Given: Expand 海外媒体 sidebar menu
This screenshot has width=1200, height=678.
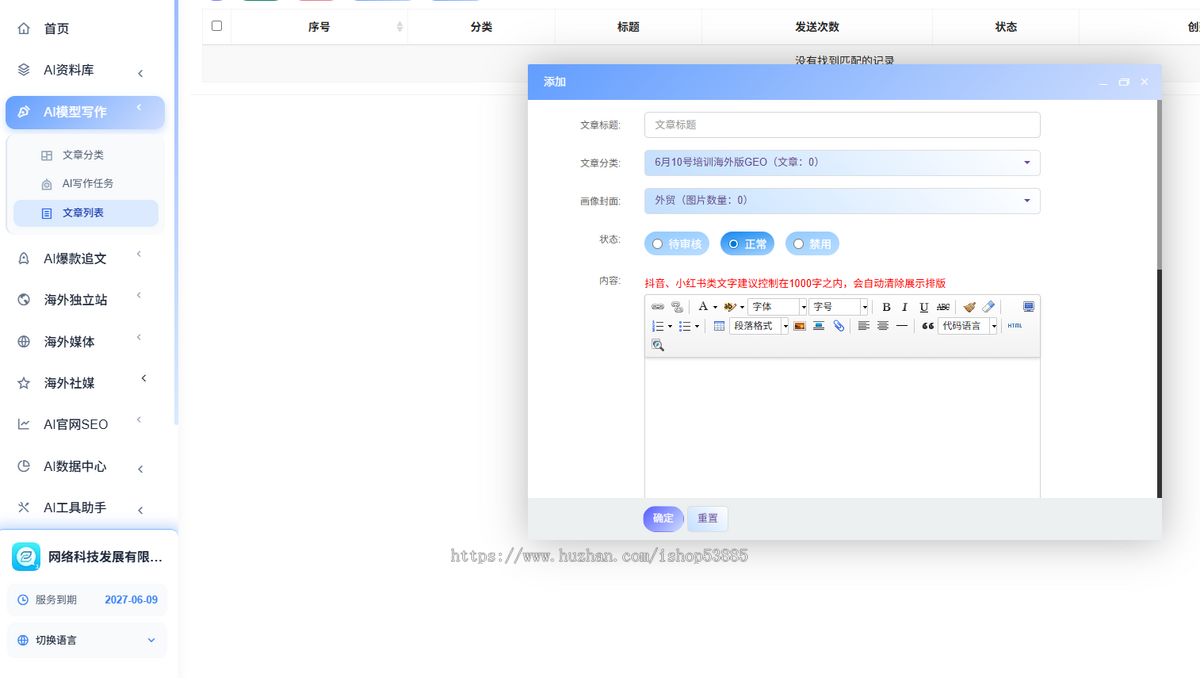Looking at the screenshot, I should (85, 341).
